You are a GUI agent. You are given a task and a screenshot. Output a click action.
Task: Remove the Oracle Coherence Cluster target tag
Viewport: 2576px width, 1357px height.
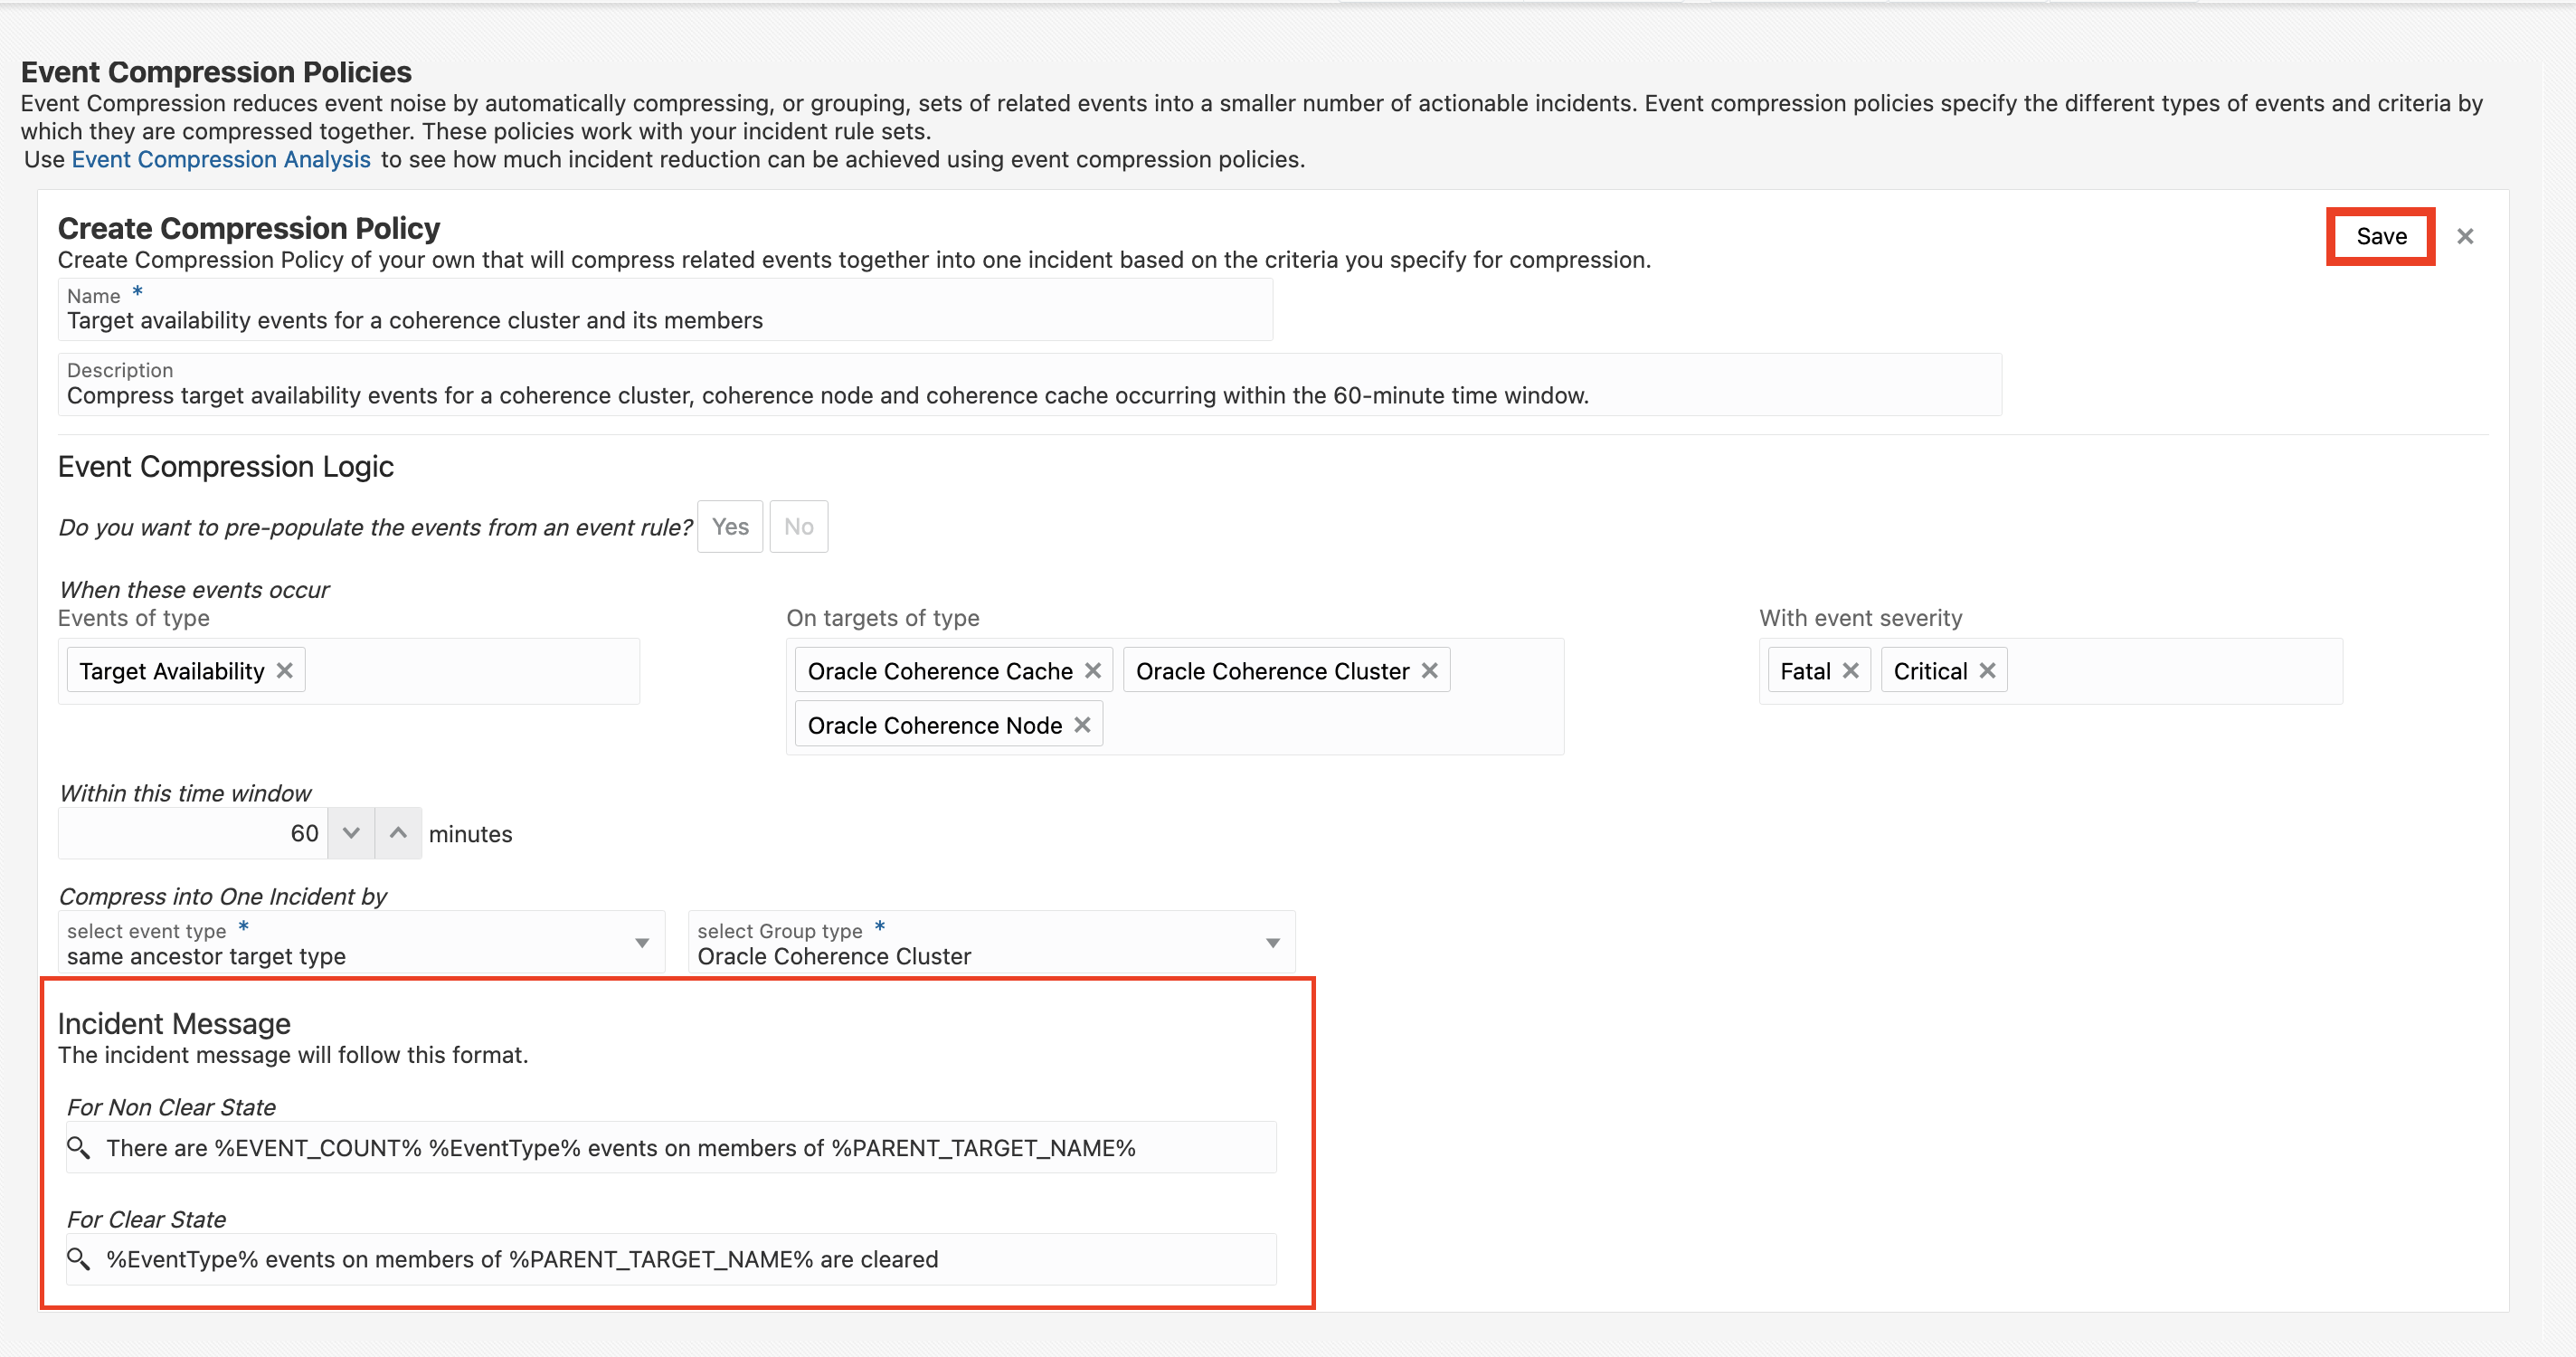[1430, 670]
